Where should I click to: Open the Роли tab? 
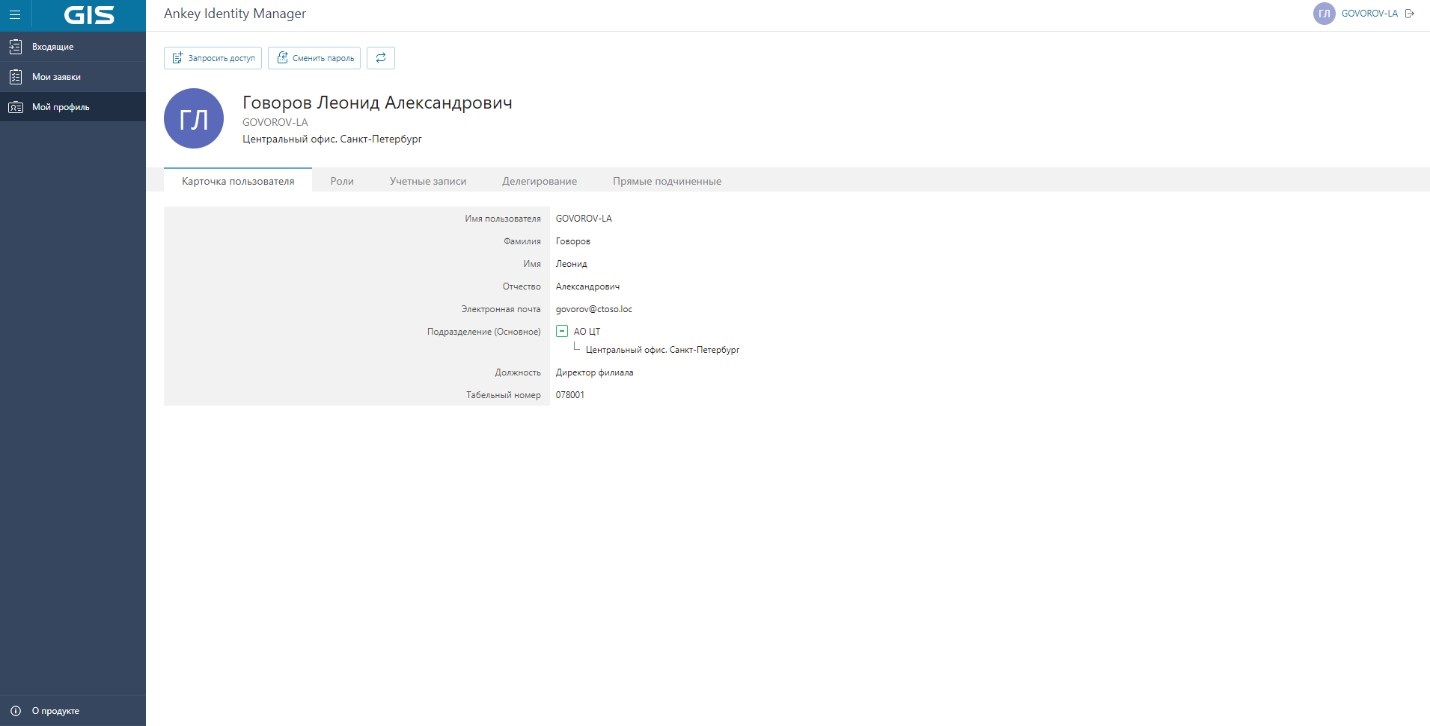point(342,181)
